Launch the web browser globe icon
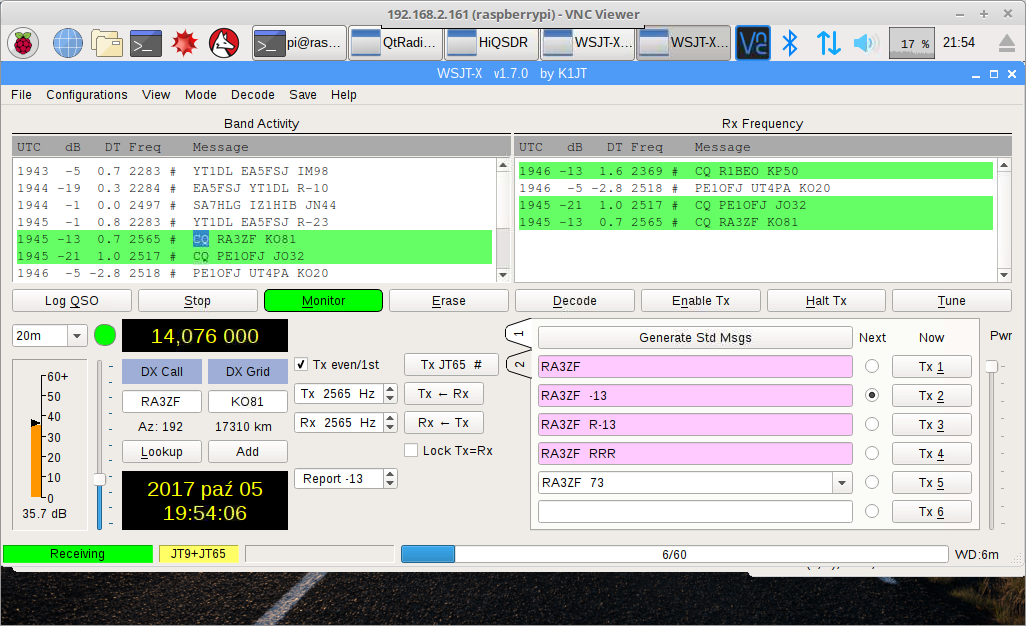Viewport: 1026px width, 626px height. (67, 43)
